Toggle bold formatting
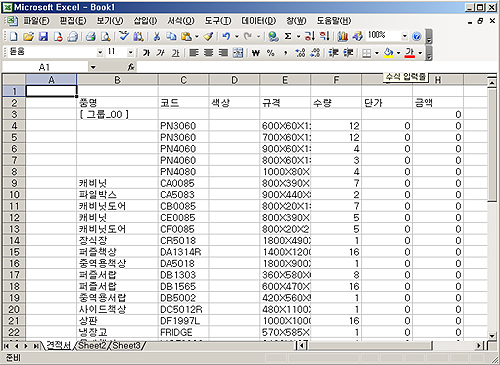Viewport: 500px width, 365px height. tap(146, 53)
